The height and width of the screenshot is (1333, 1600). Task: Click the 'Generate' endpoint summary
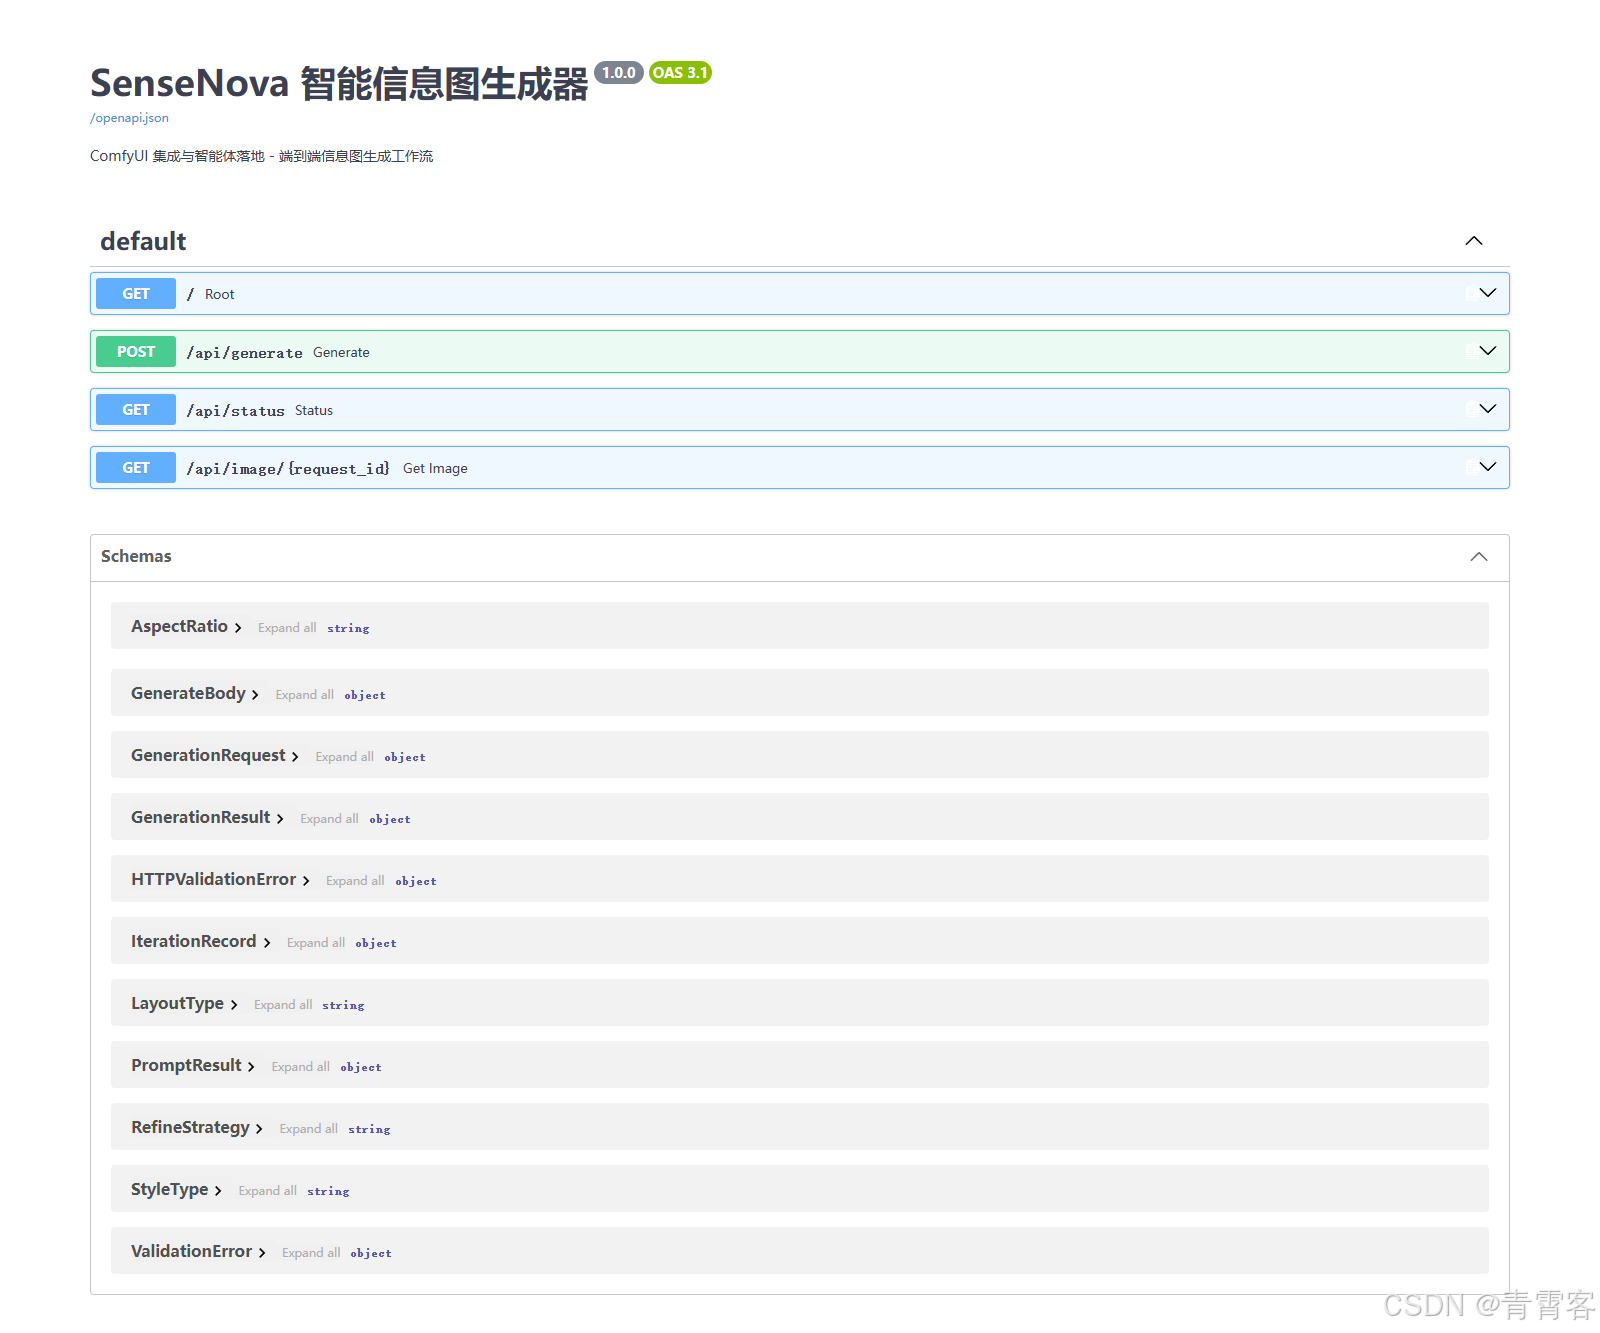[341, 352]
